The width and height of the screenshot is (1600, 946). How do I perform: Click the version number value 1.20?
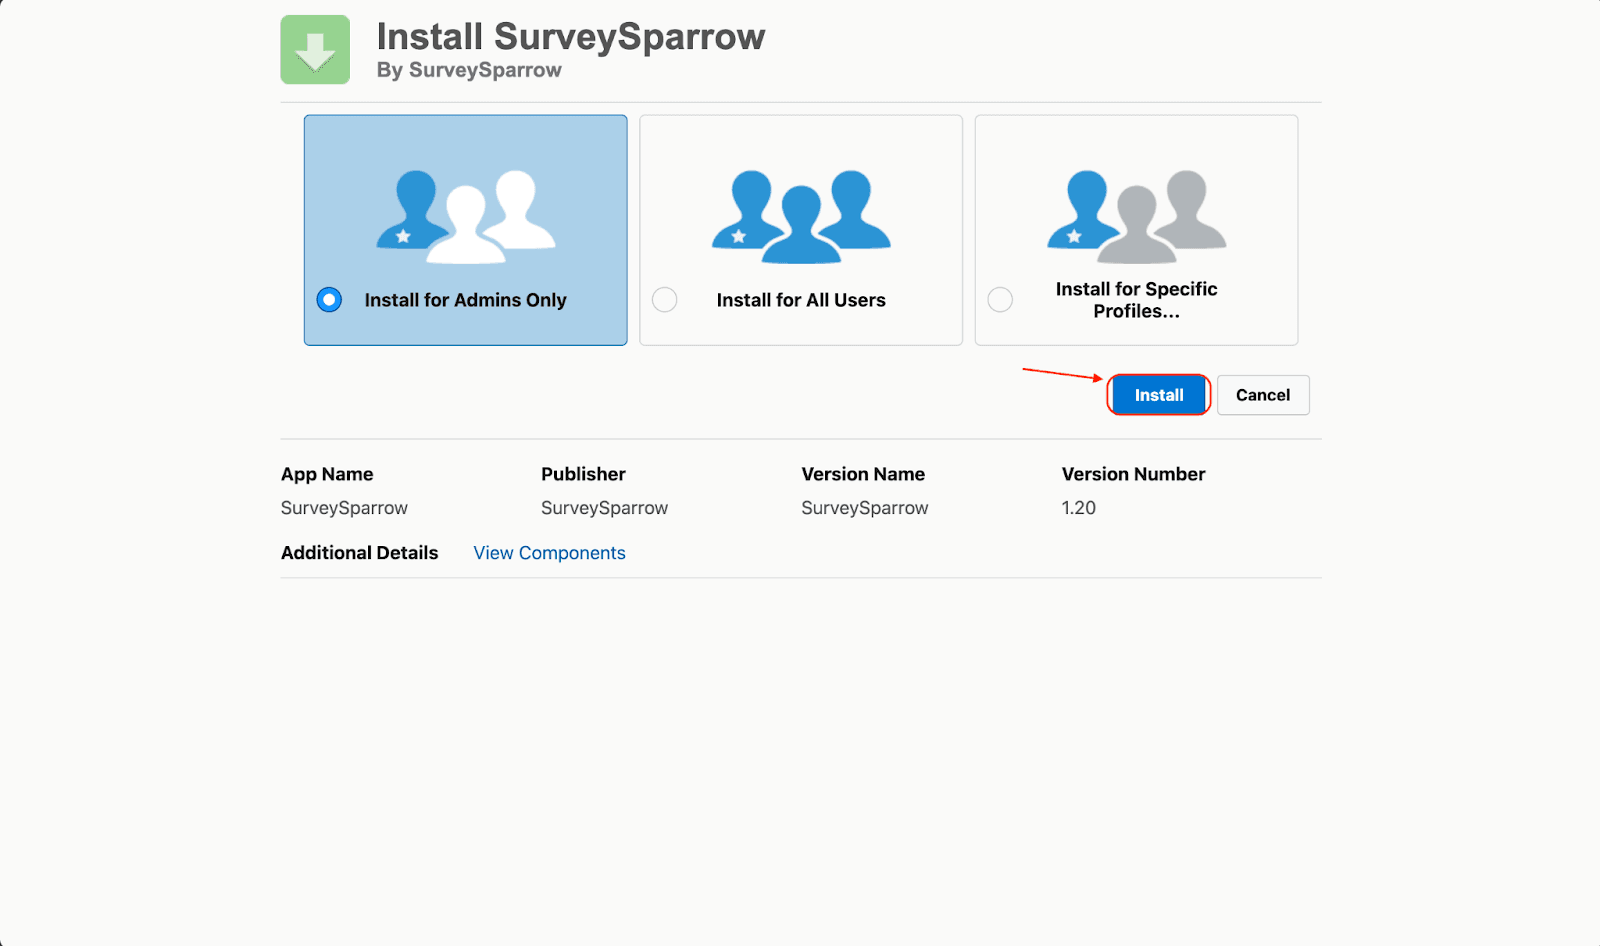click(1078, 508)
